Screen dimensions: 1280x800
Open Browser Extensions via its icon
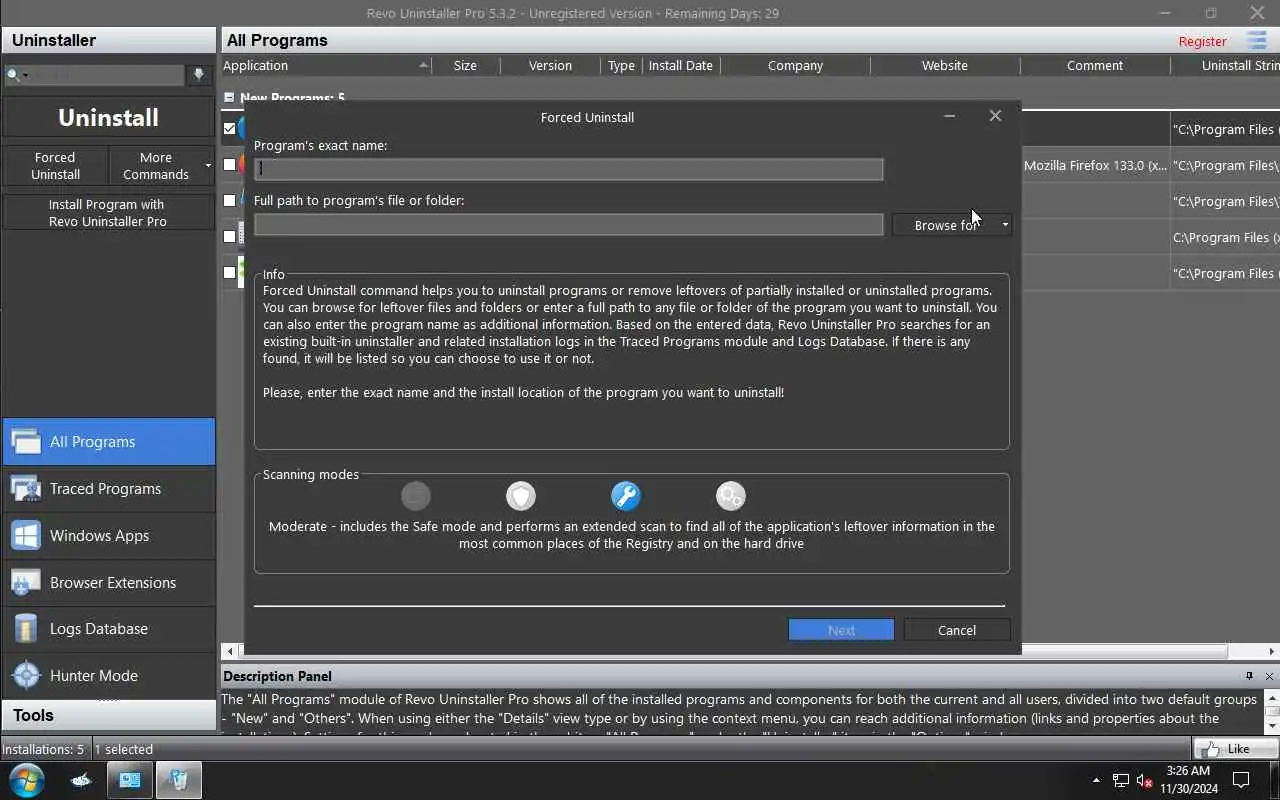coord(25,583)
